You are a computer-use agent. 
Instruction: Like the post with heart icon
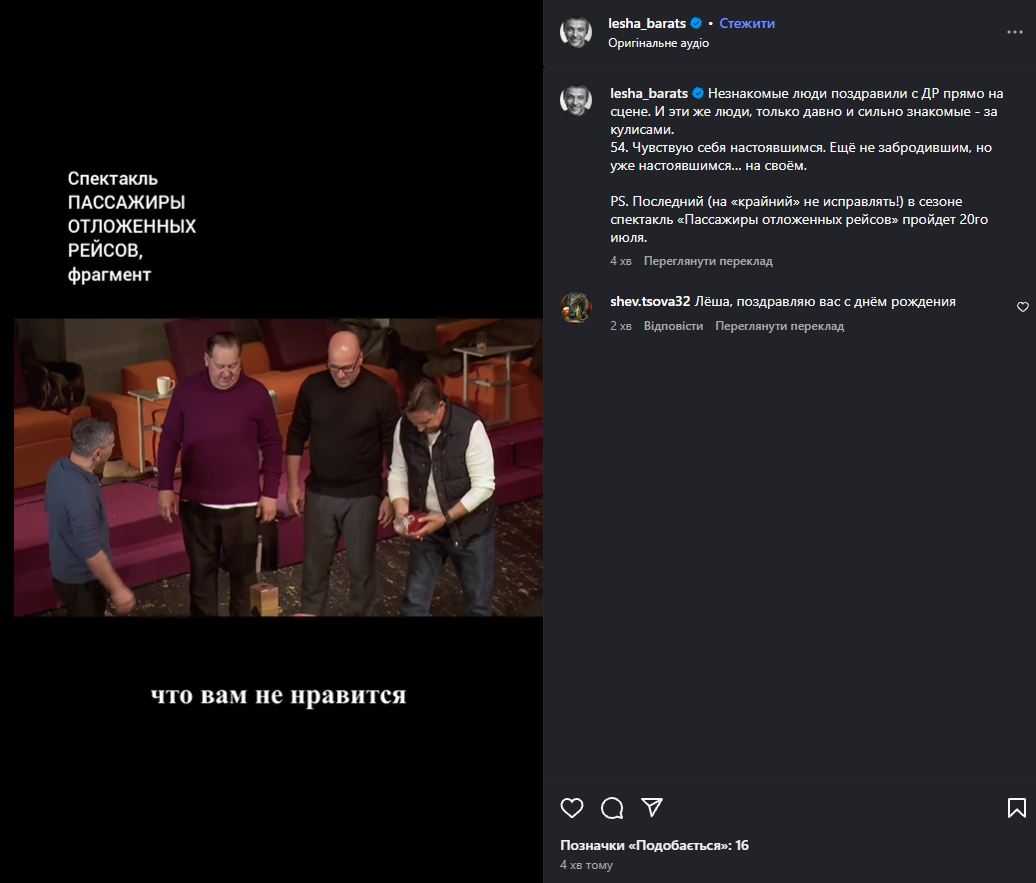572,807
